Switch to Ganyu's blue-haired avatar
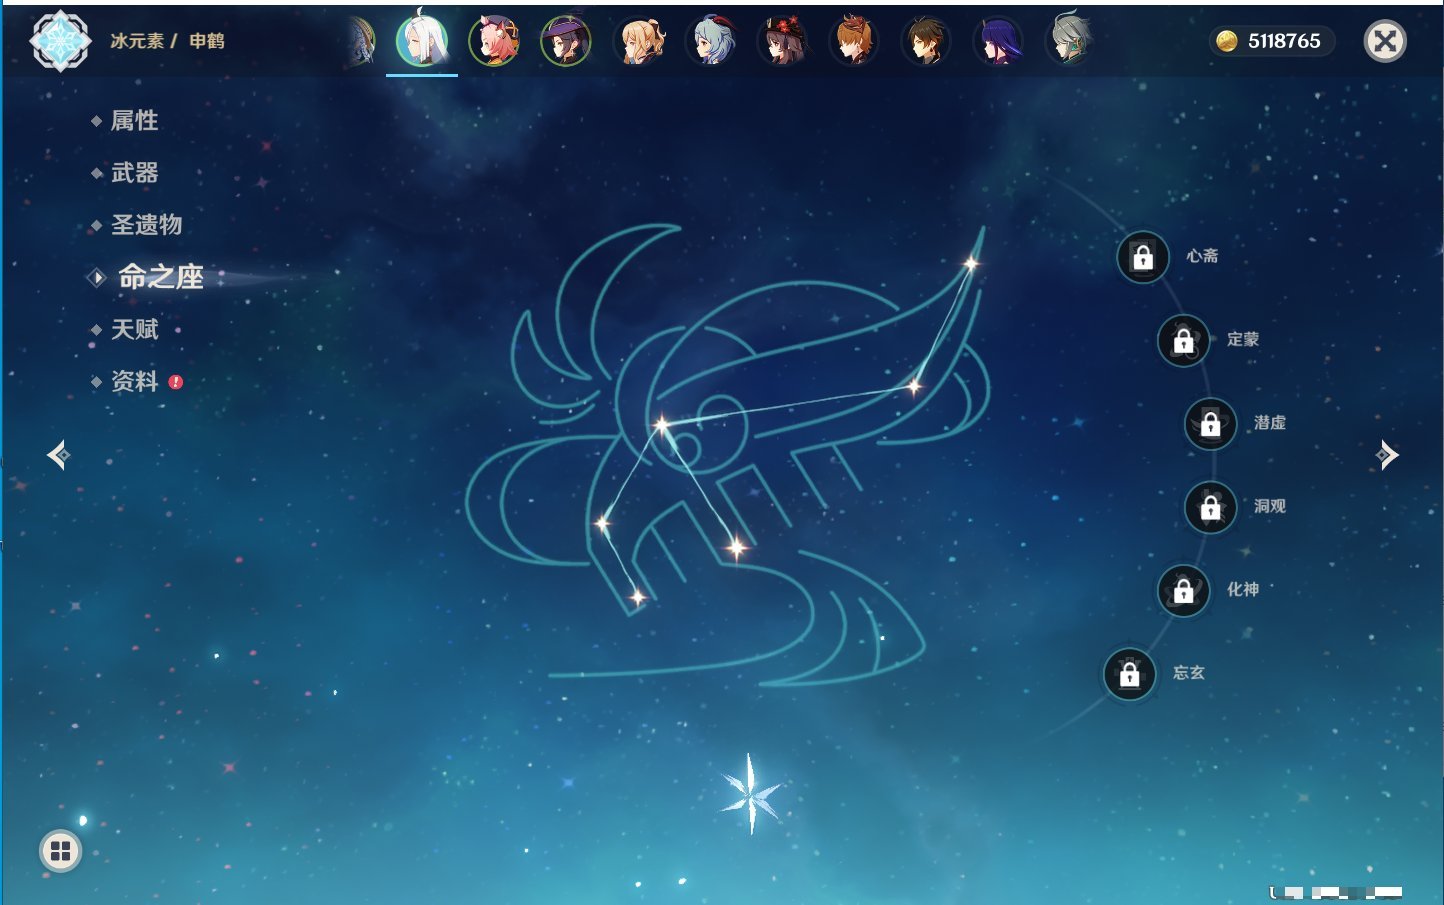Screen dimensions: 1444x905 pyautogui.click(x=712, y=41)
